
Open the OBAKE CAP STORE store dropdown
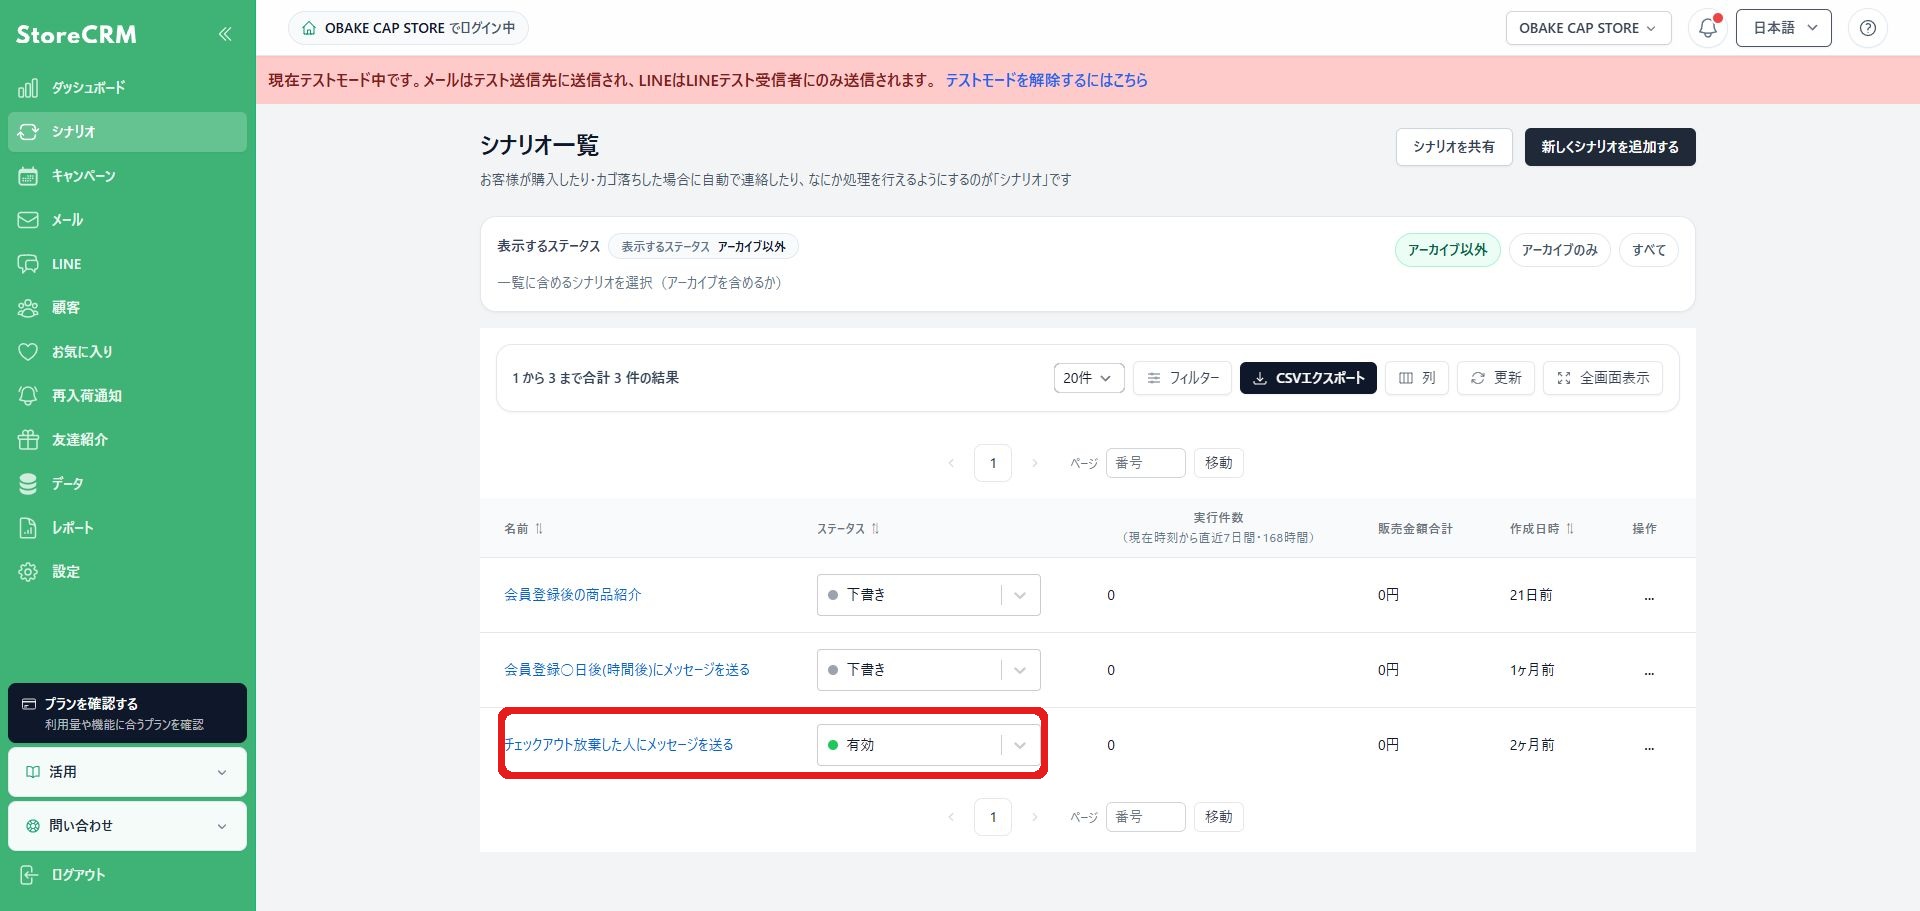coord(1587,28)
